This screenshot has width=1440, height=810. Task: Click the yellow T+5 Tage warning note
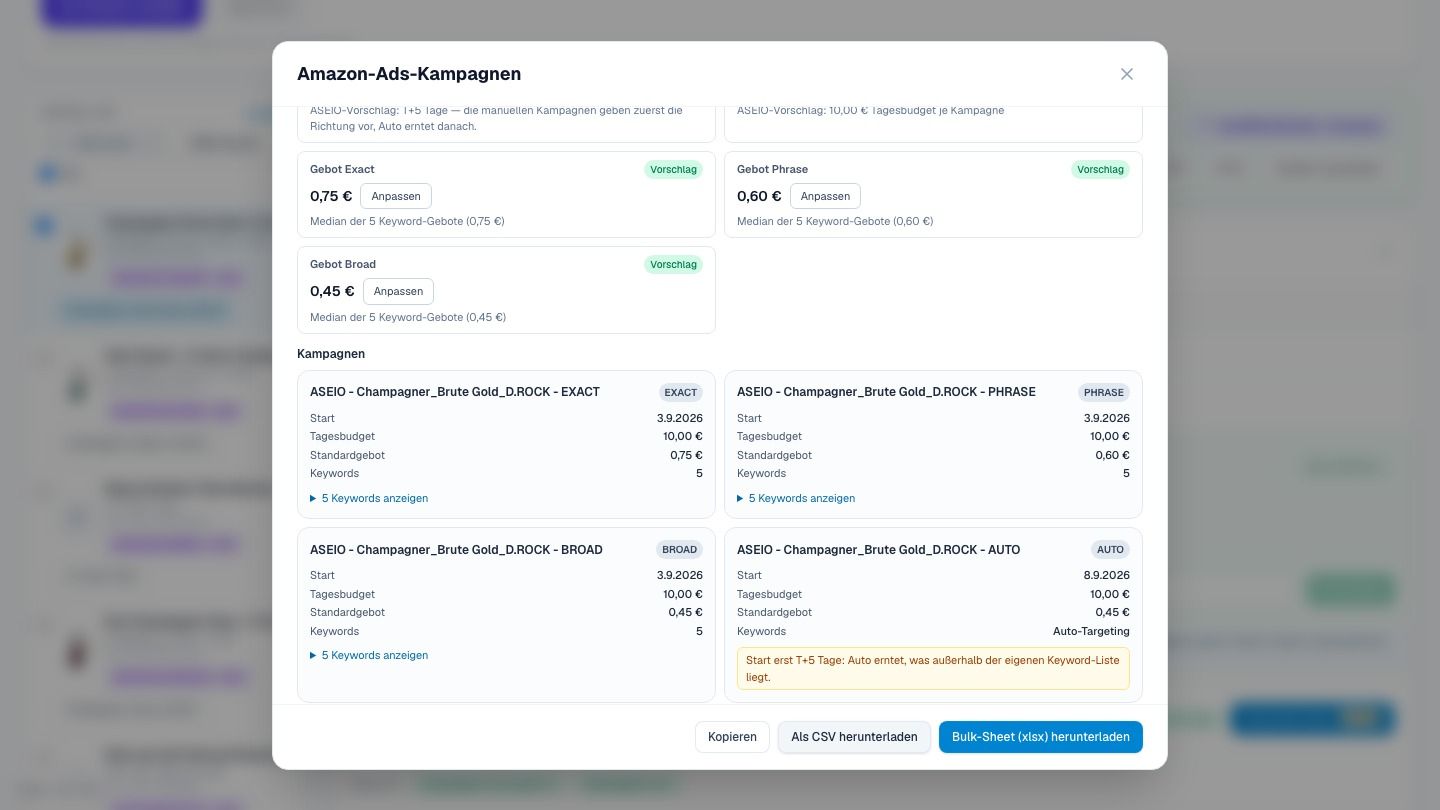point(933,669)
